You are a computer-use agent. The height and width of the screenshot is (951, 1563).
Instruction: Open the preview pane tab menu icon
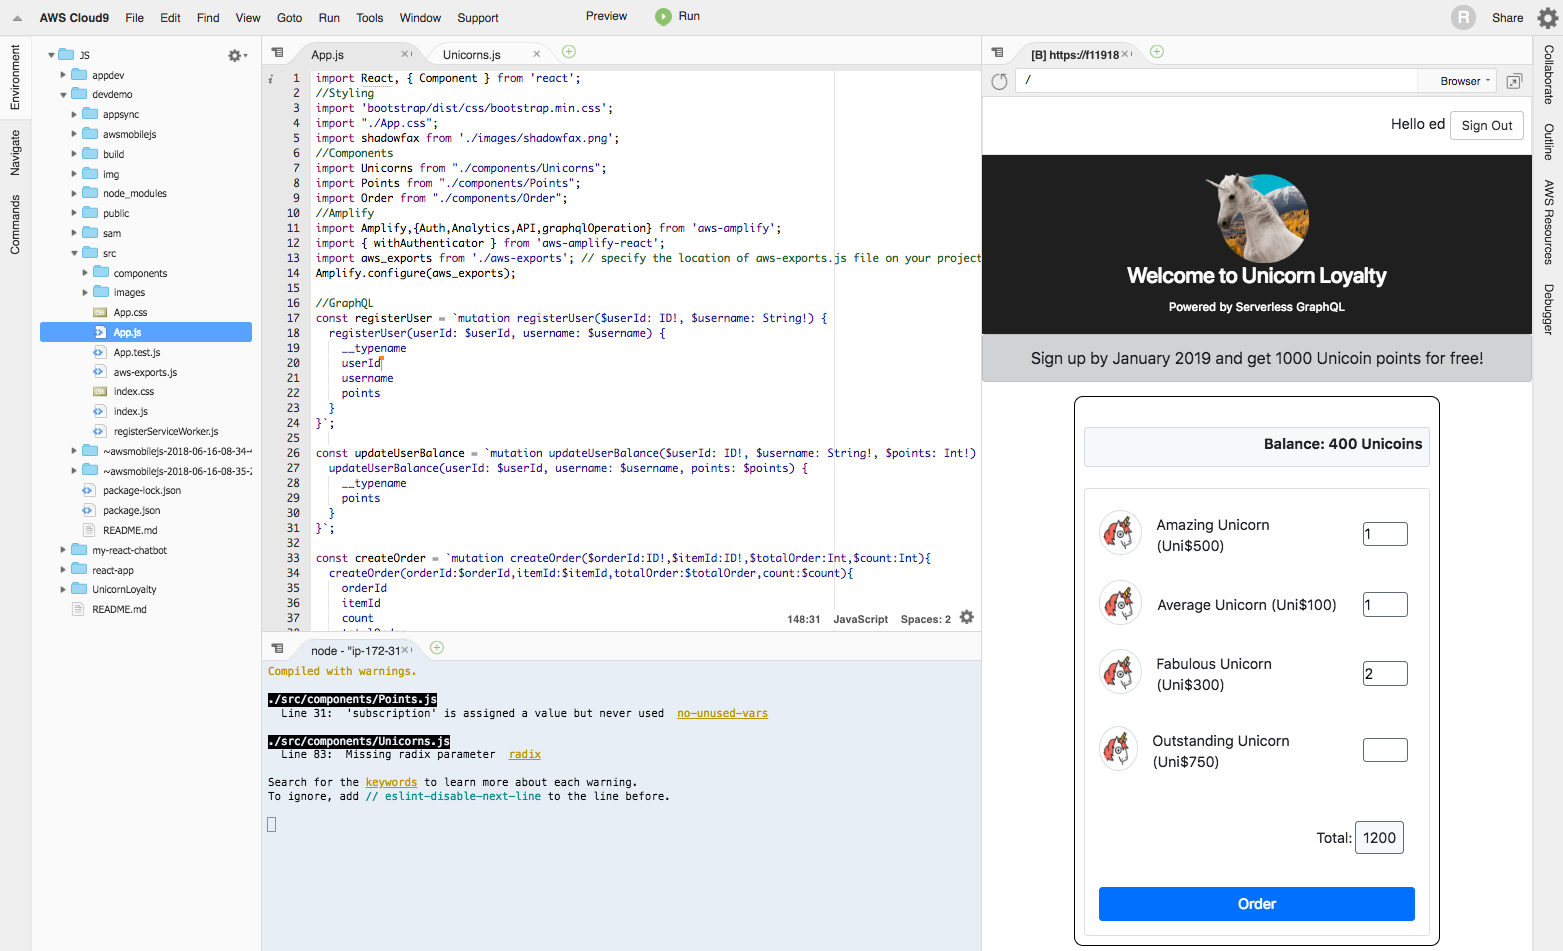click(998, 53)
